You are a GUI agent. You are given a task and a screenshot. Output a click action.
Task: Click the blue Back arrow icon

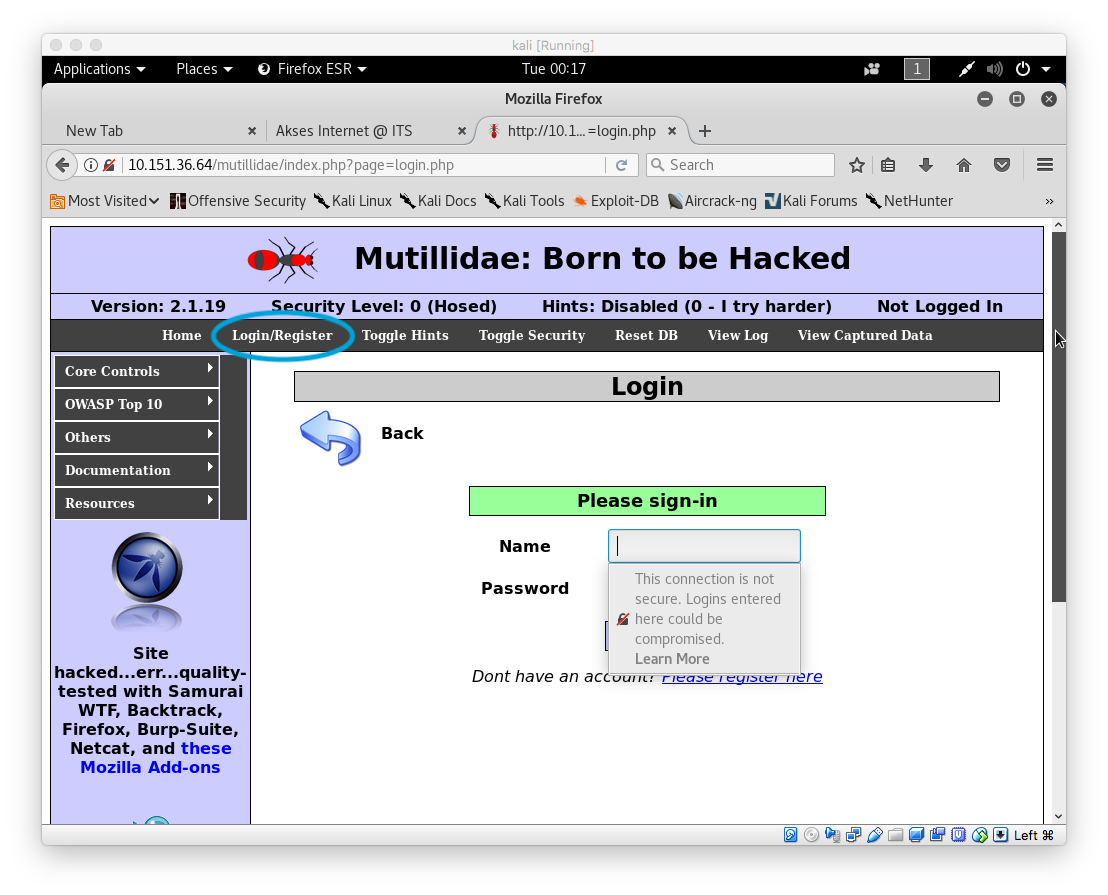click(x=330, y=437)
